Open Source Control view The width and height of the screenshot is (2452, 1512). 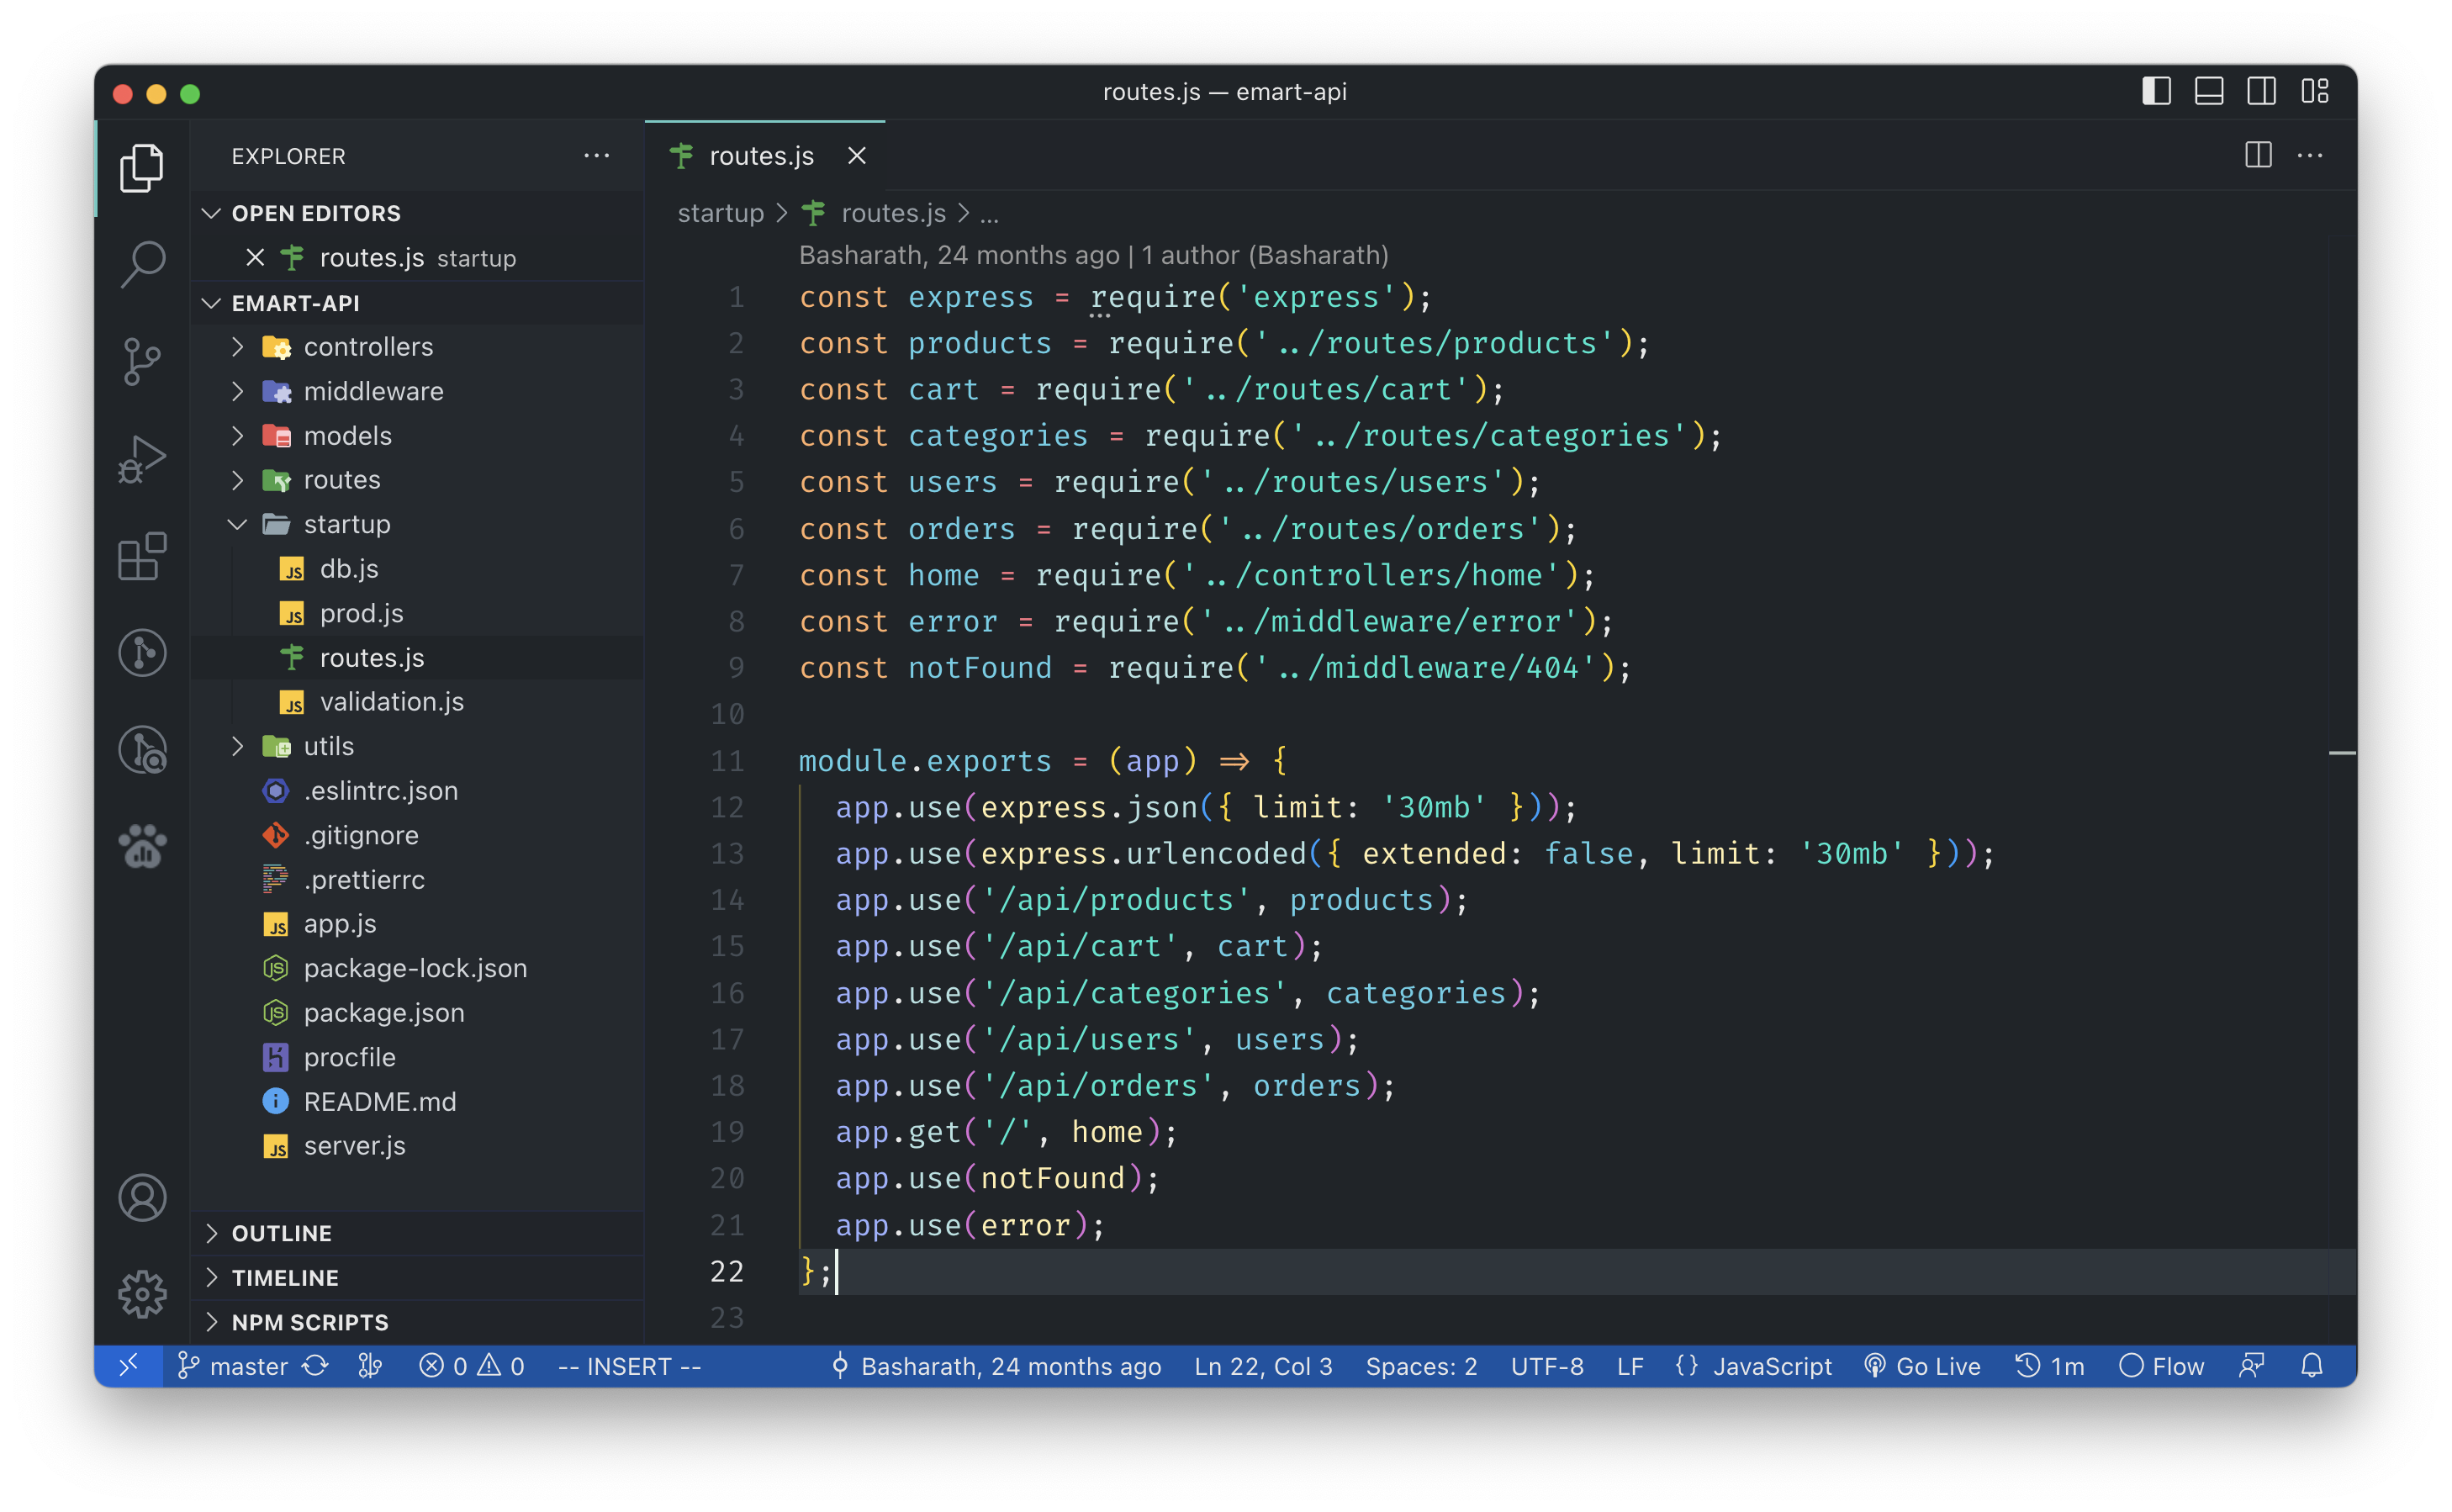pos(142,361)
